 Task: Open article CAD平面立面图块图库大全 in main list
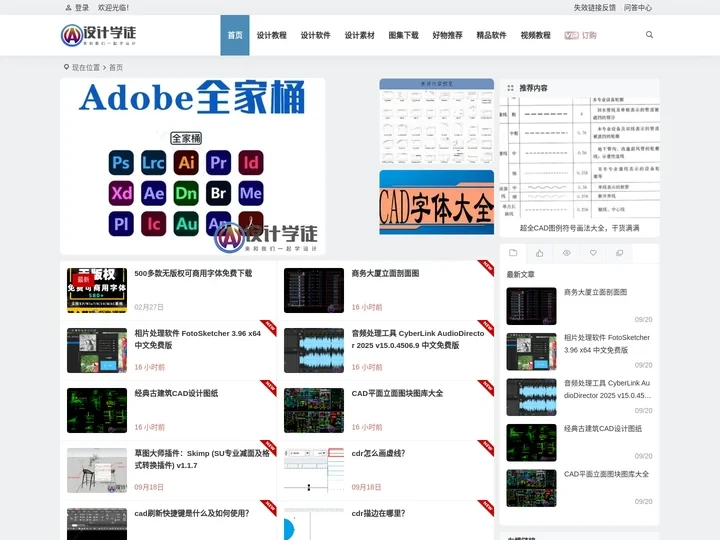[397, 393]
